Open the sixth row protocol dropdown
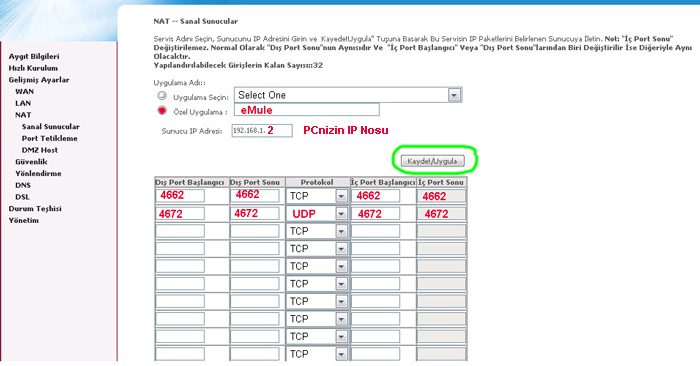The image size is (700, 366). (x=317, y=284)
